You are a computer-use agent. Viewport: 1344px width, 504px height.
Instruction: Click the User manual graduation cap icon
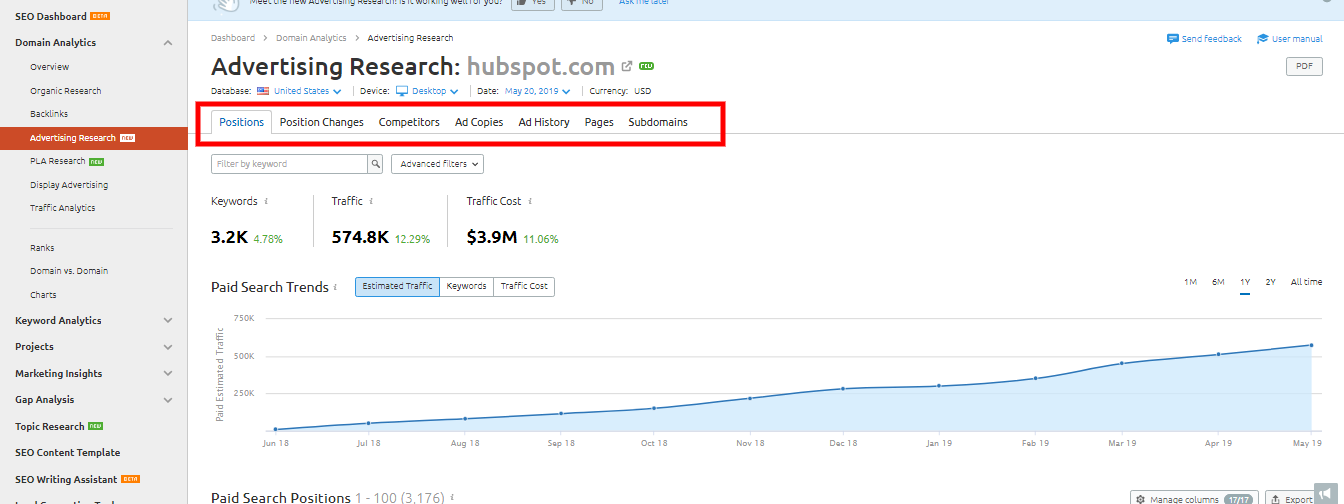tap(1263, 38)
